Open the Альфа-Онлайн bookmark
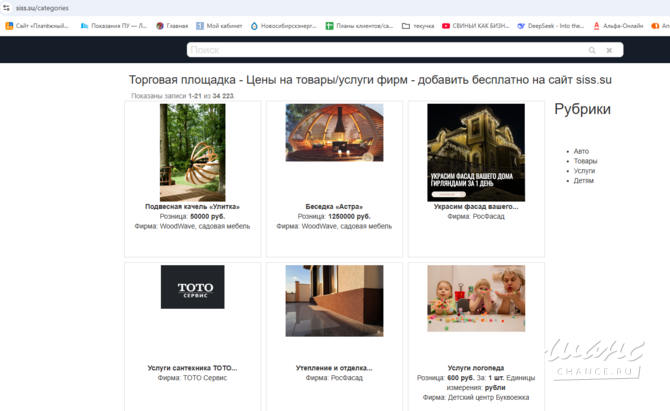Image resolution: width=670 pixels, height=411 pixels. [x=618, y=26]
